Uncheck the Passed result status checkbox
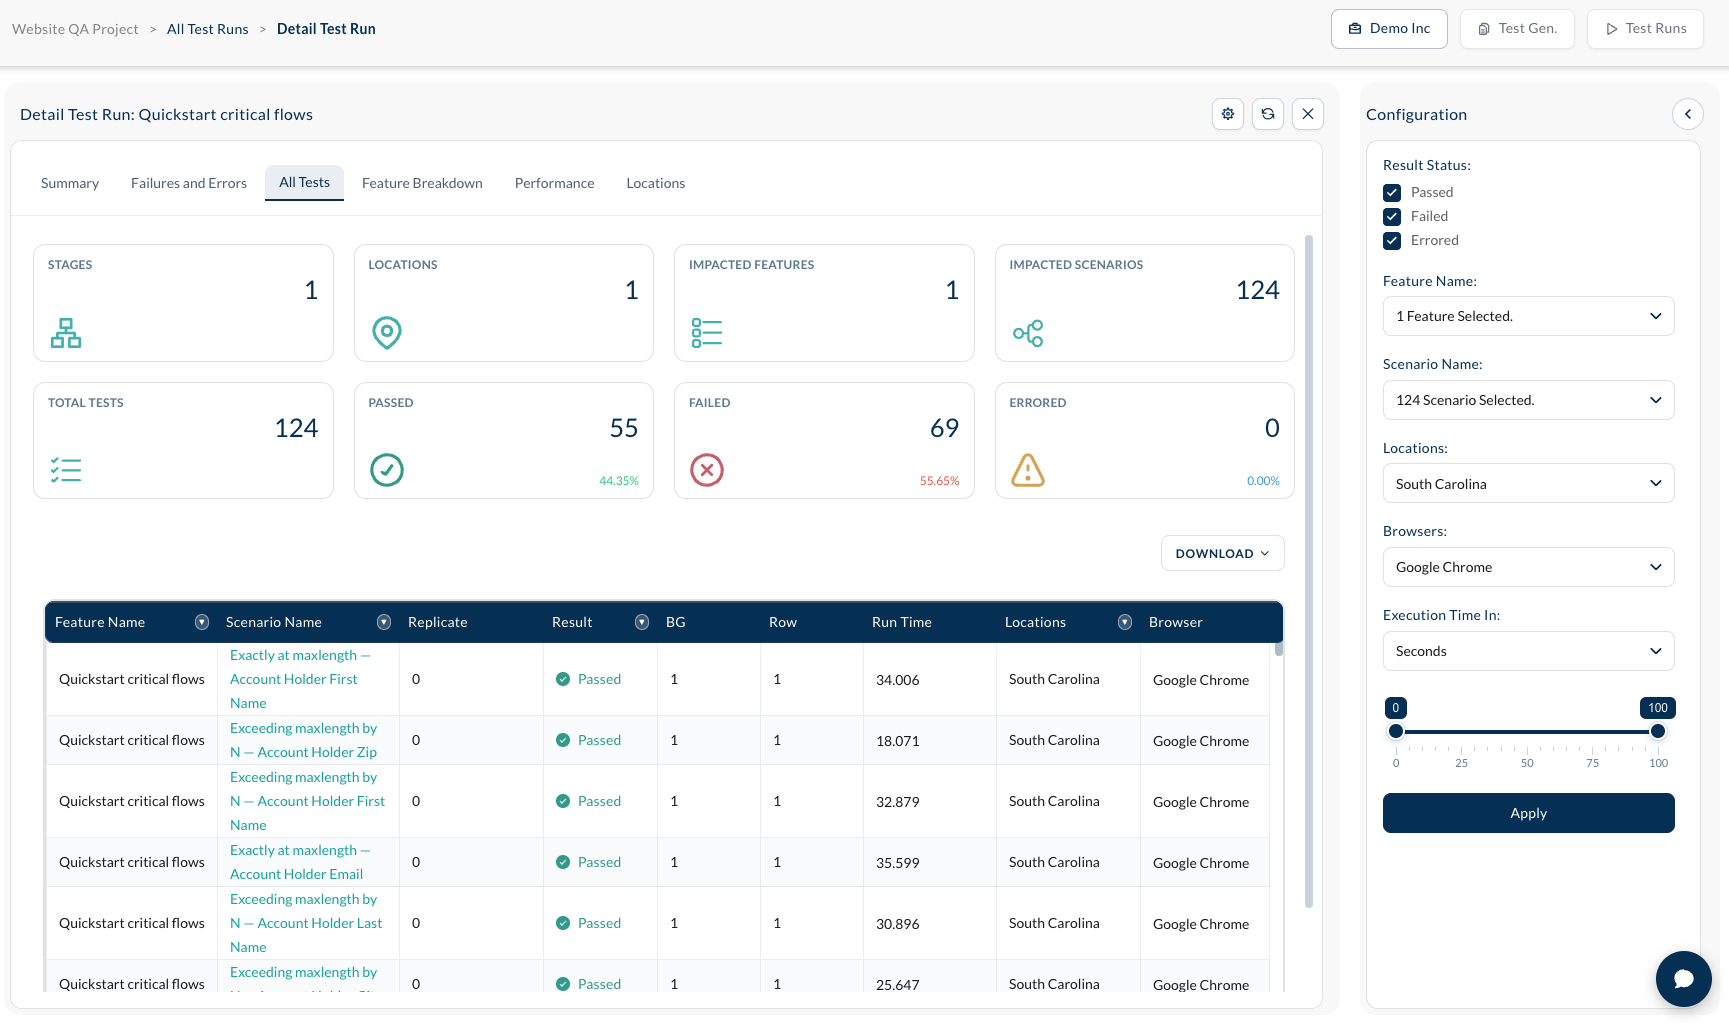Image resolution: width=1729 pixels, height=1023 pixels. click(1392, 193)
